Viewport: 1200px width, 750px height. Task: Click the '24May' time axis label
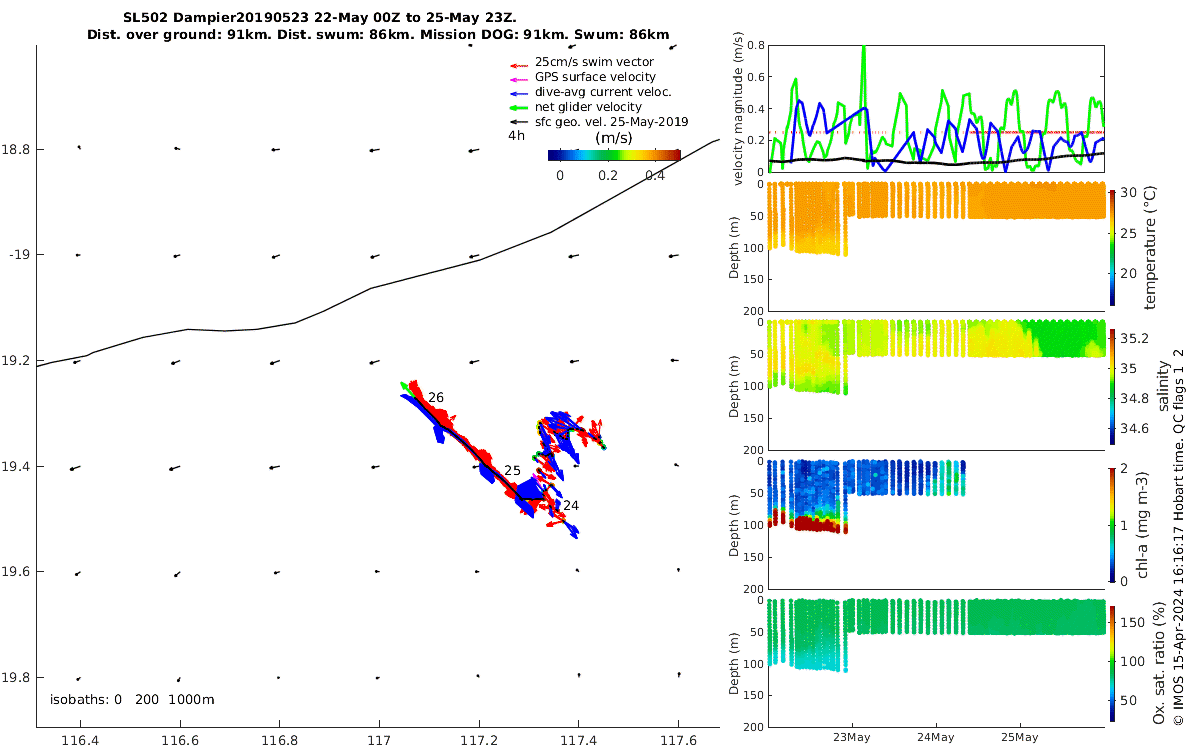tap(936, 738)
